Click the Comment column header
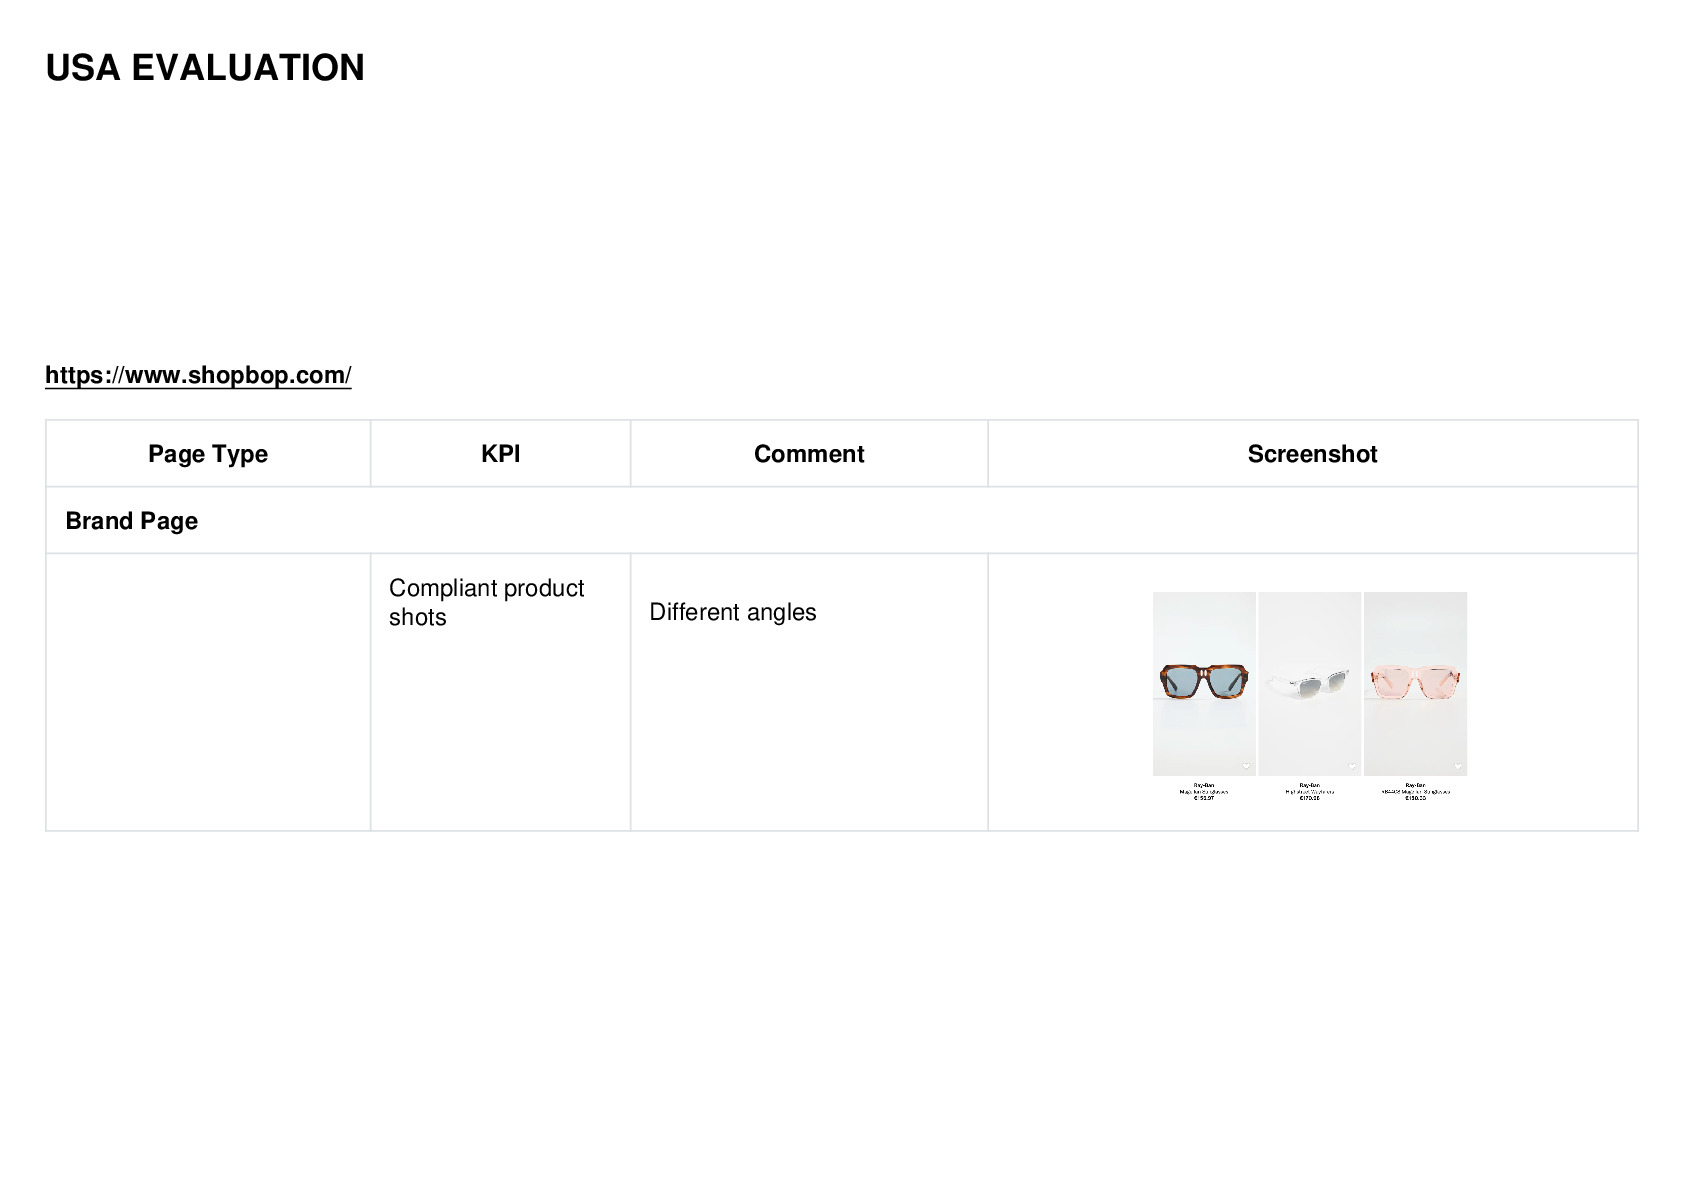The width and height of the screenshot is (1684, 1191). pyautogui.click(x=809, y=454)
